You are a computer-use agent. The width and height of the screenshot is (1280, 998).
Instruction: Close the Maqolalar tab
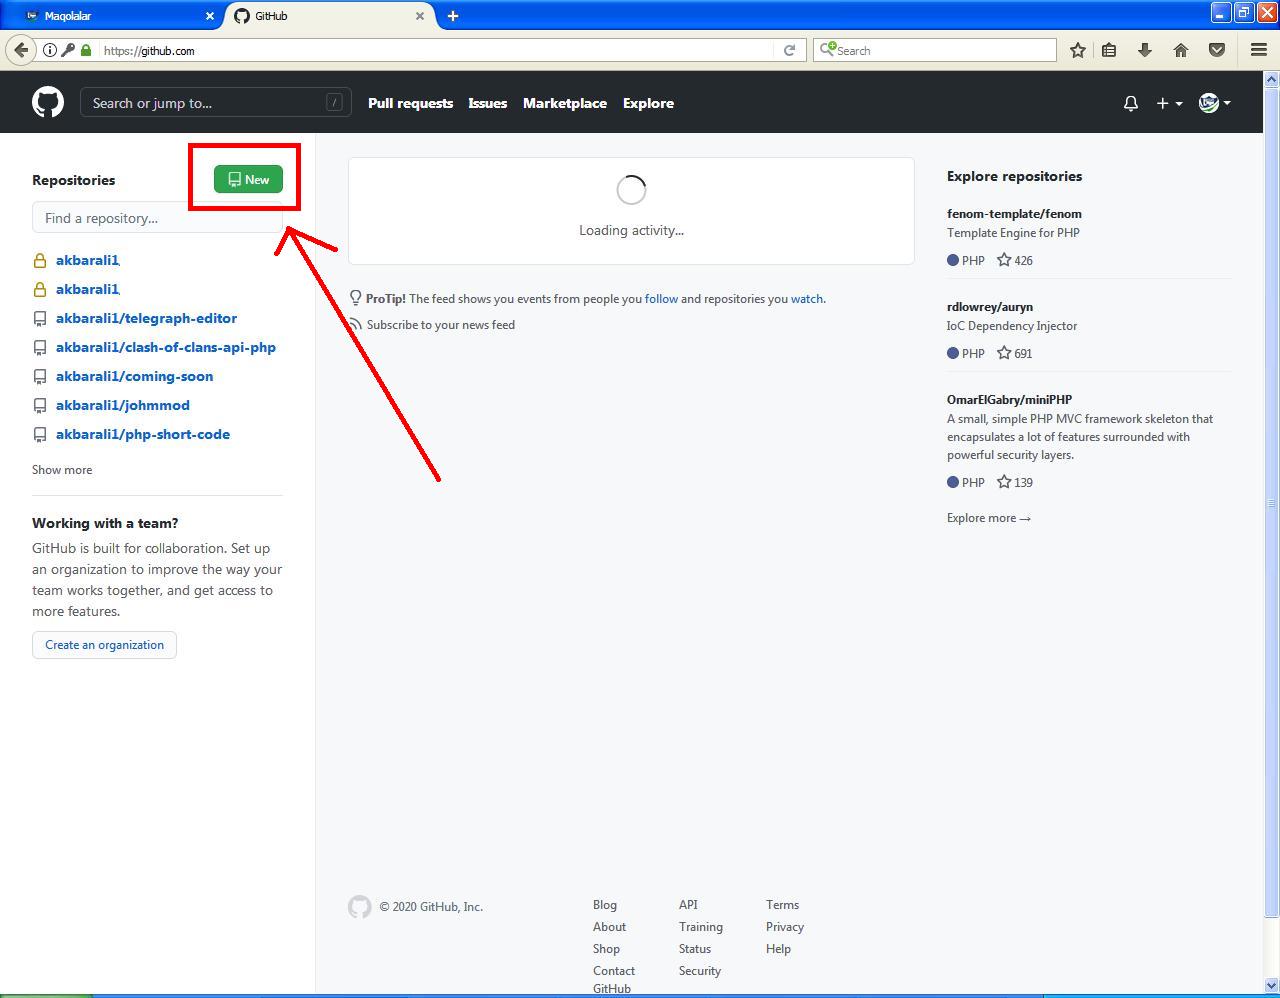tap(210, 16)
